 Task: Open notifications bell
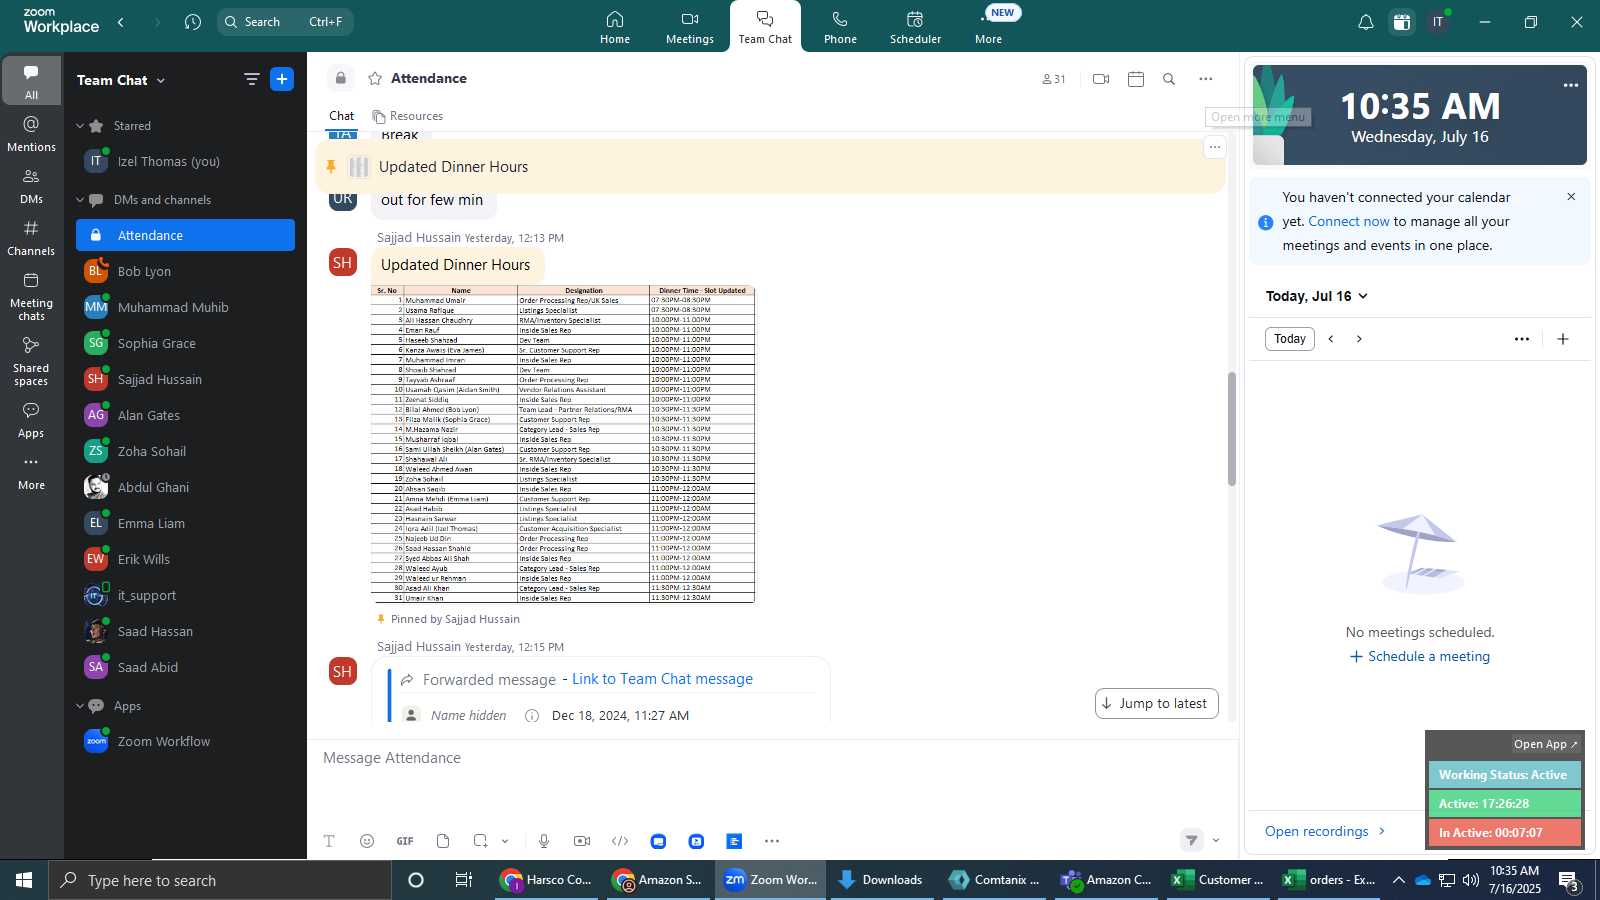click(x=1365, y=22)
